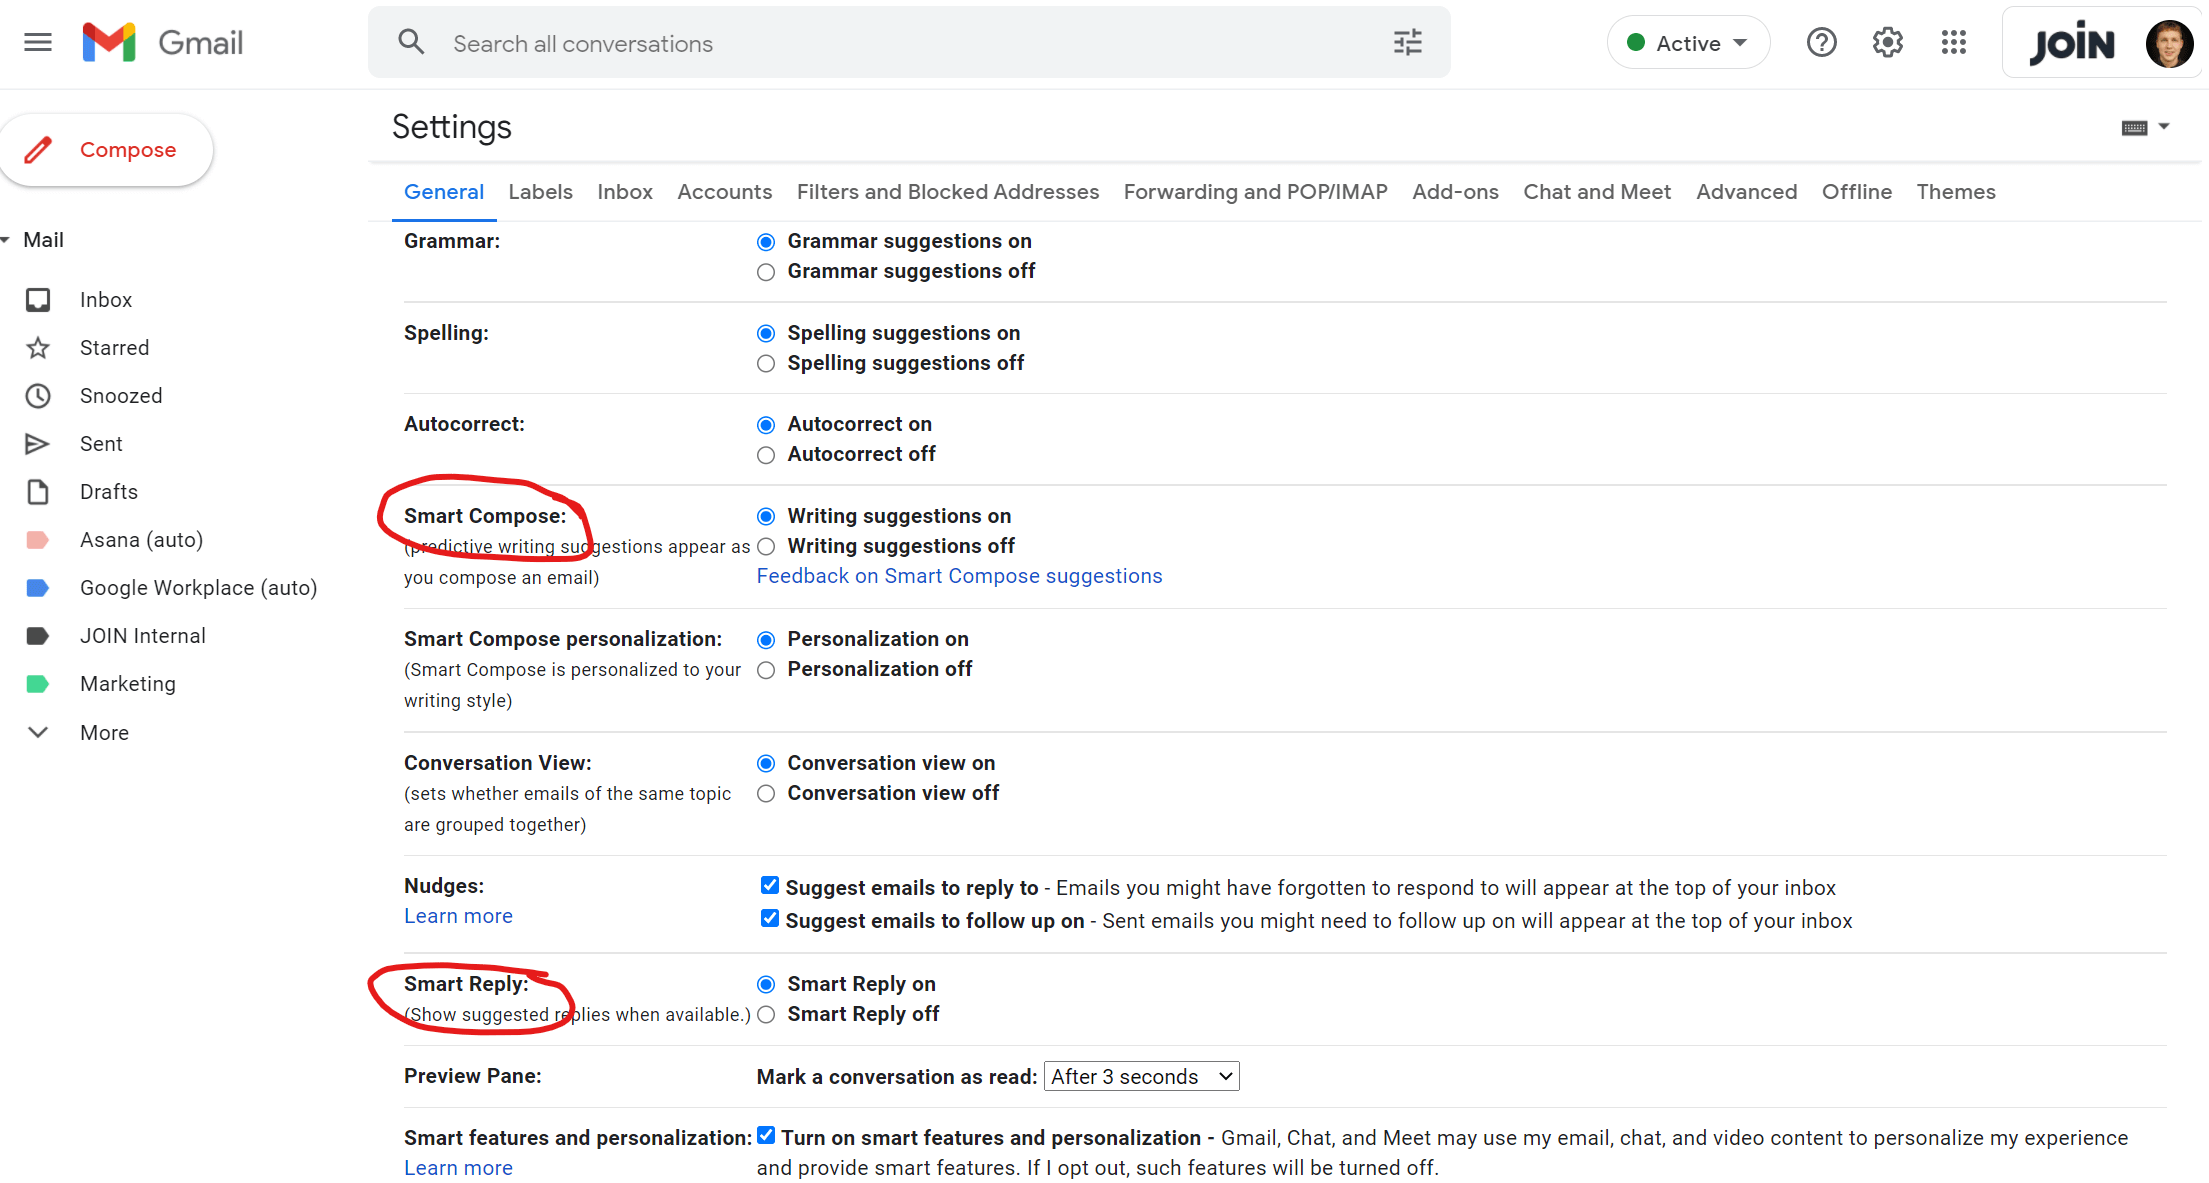Uncheck Suggest emails to reply to

click(x=766, y=887)
